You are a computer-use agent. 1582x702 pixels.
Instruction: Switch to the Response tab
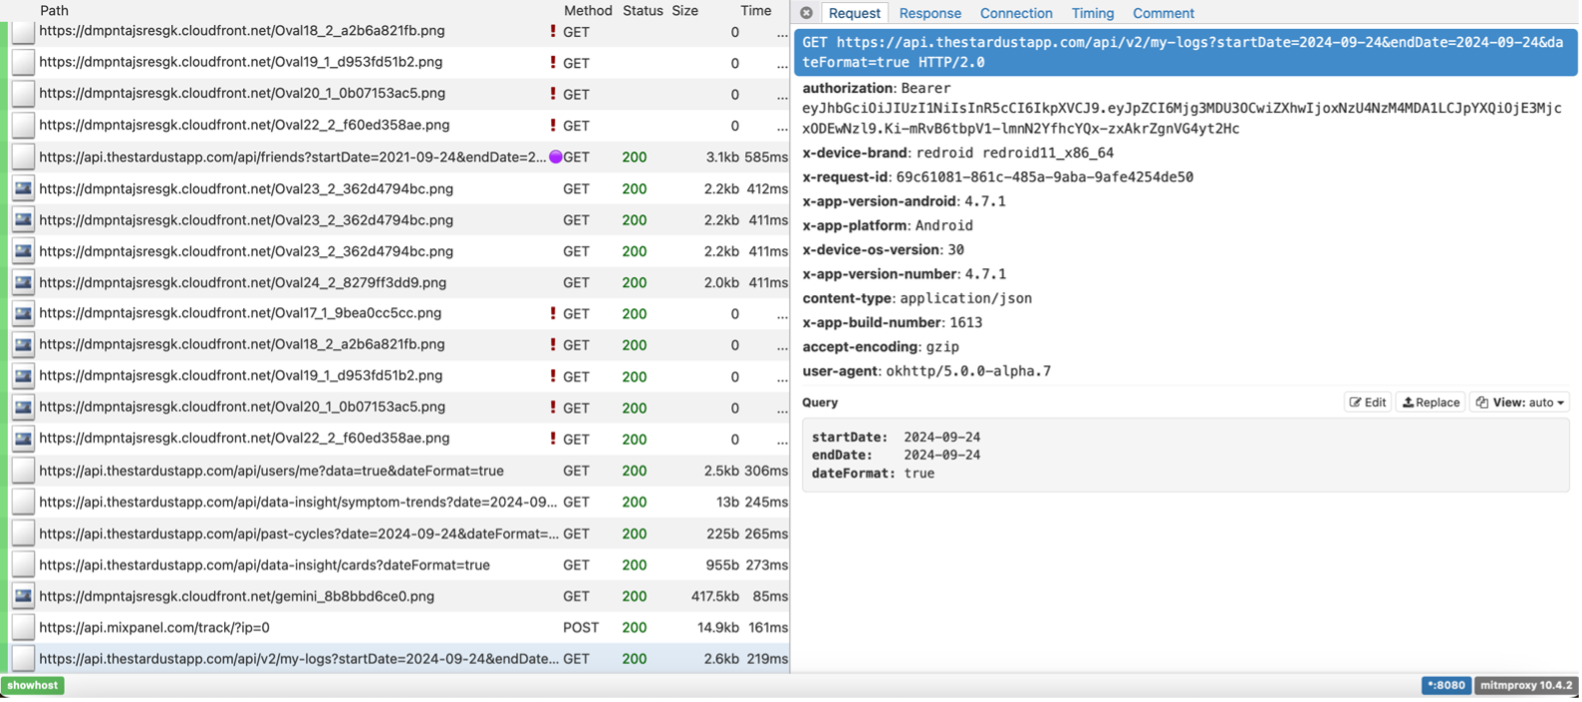click(929, 13)
